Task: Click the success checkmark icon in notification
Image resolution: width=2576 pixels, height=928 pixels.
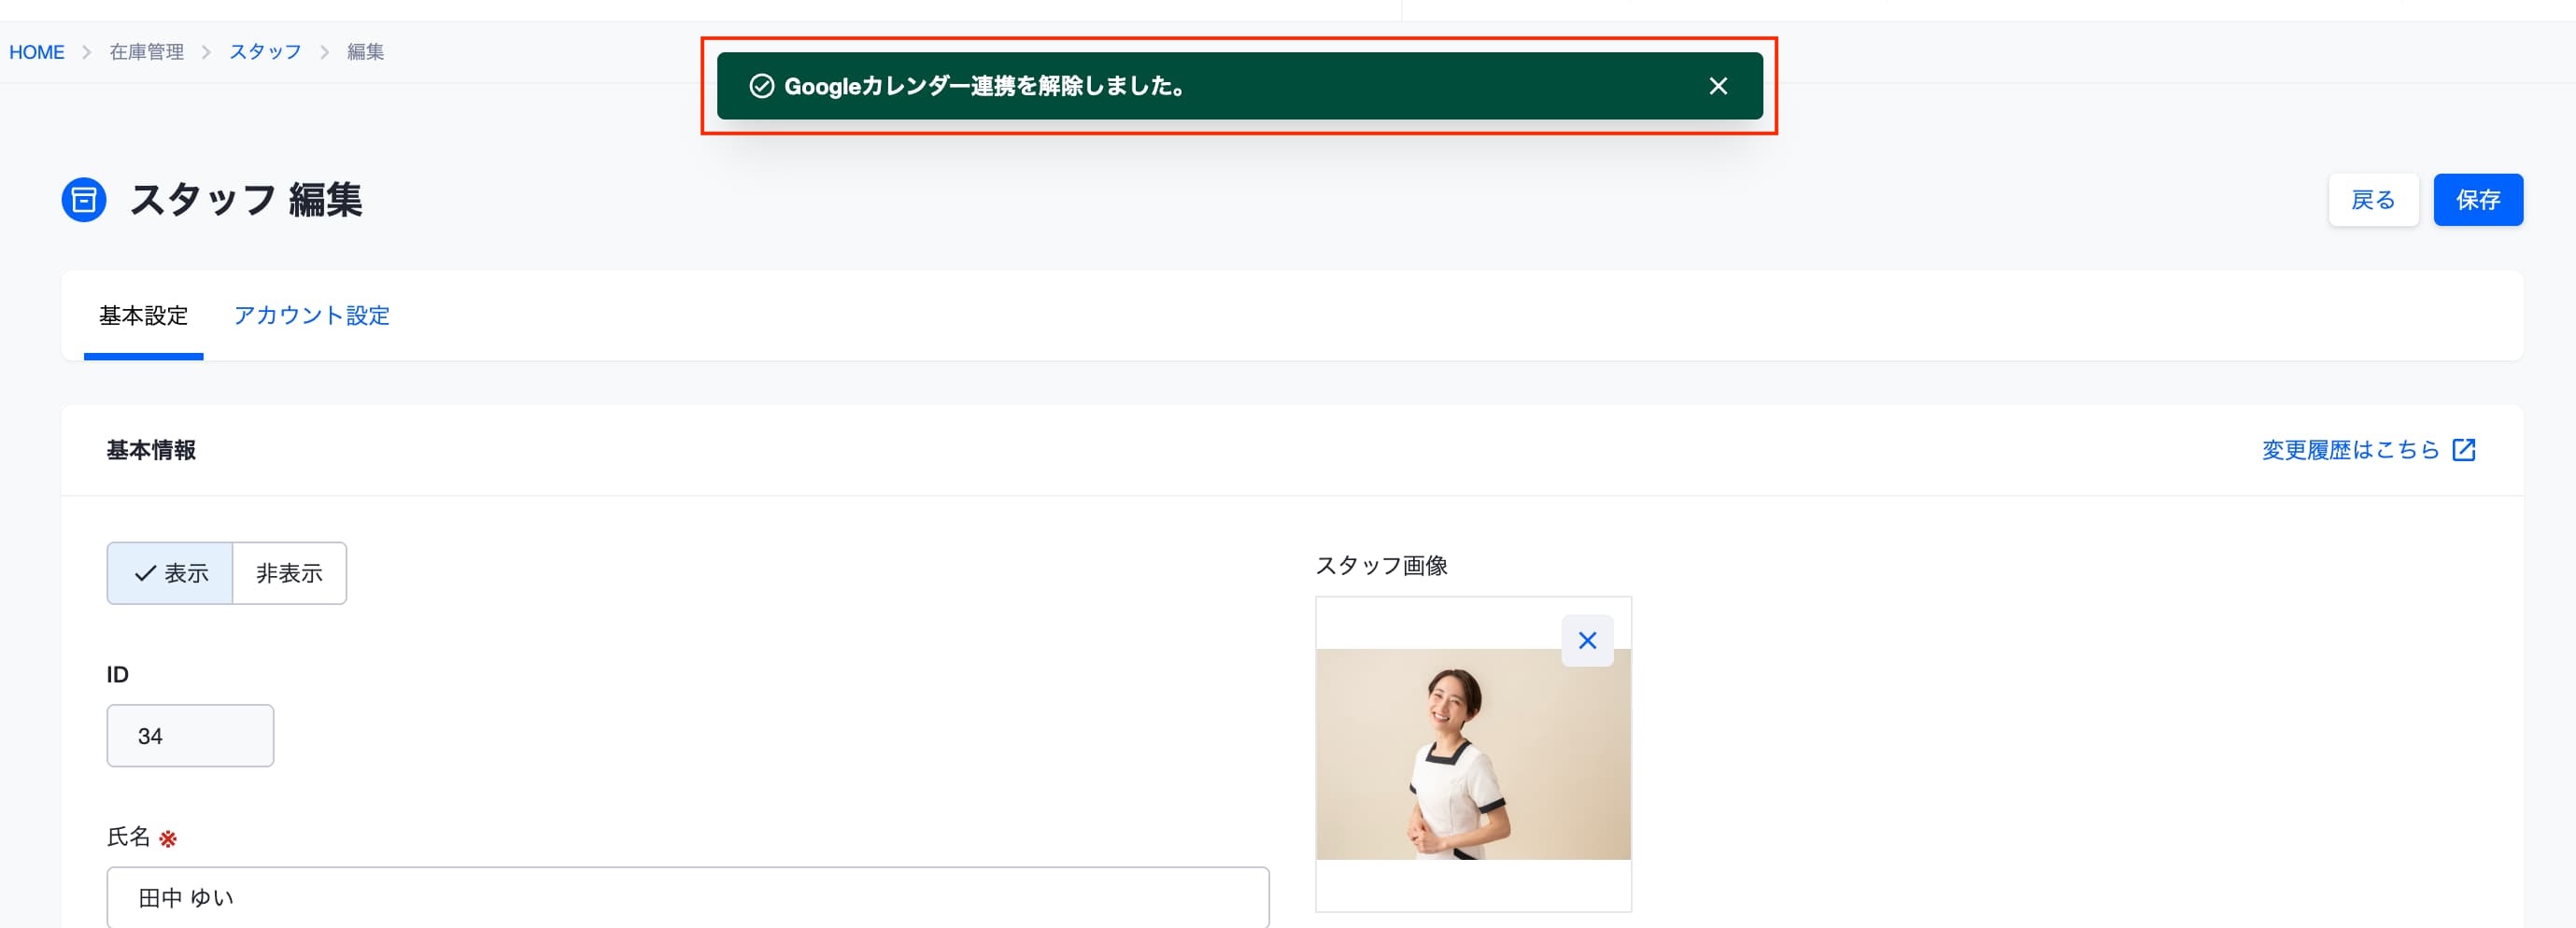Action: 762,86
